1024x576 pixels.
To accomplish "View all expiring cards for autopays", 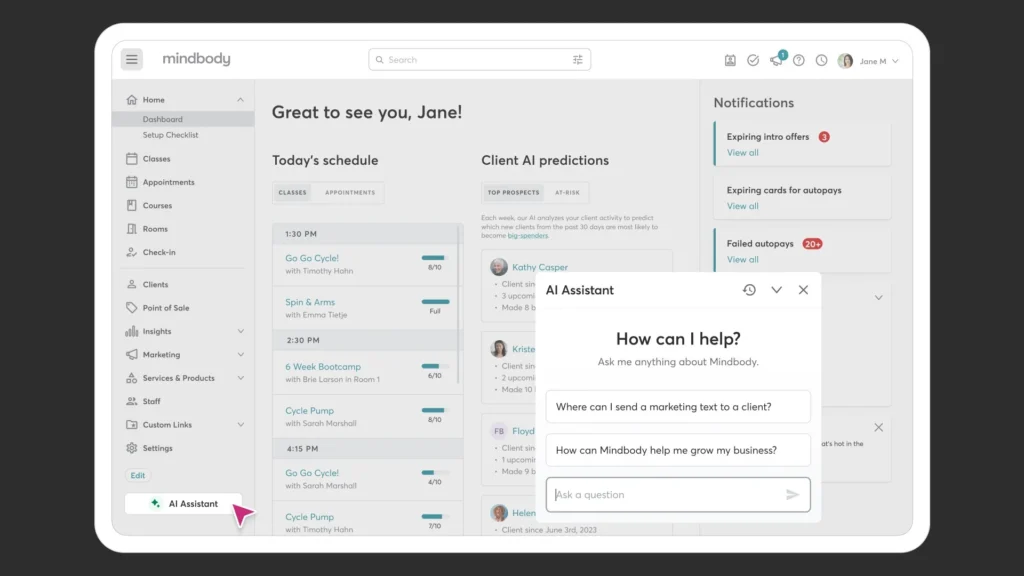I will pyautogui.click(x=743, y=206).
